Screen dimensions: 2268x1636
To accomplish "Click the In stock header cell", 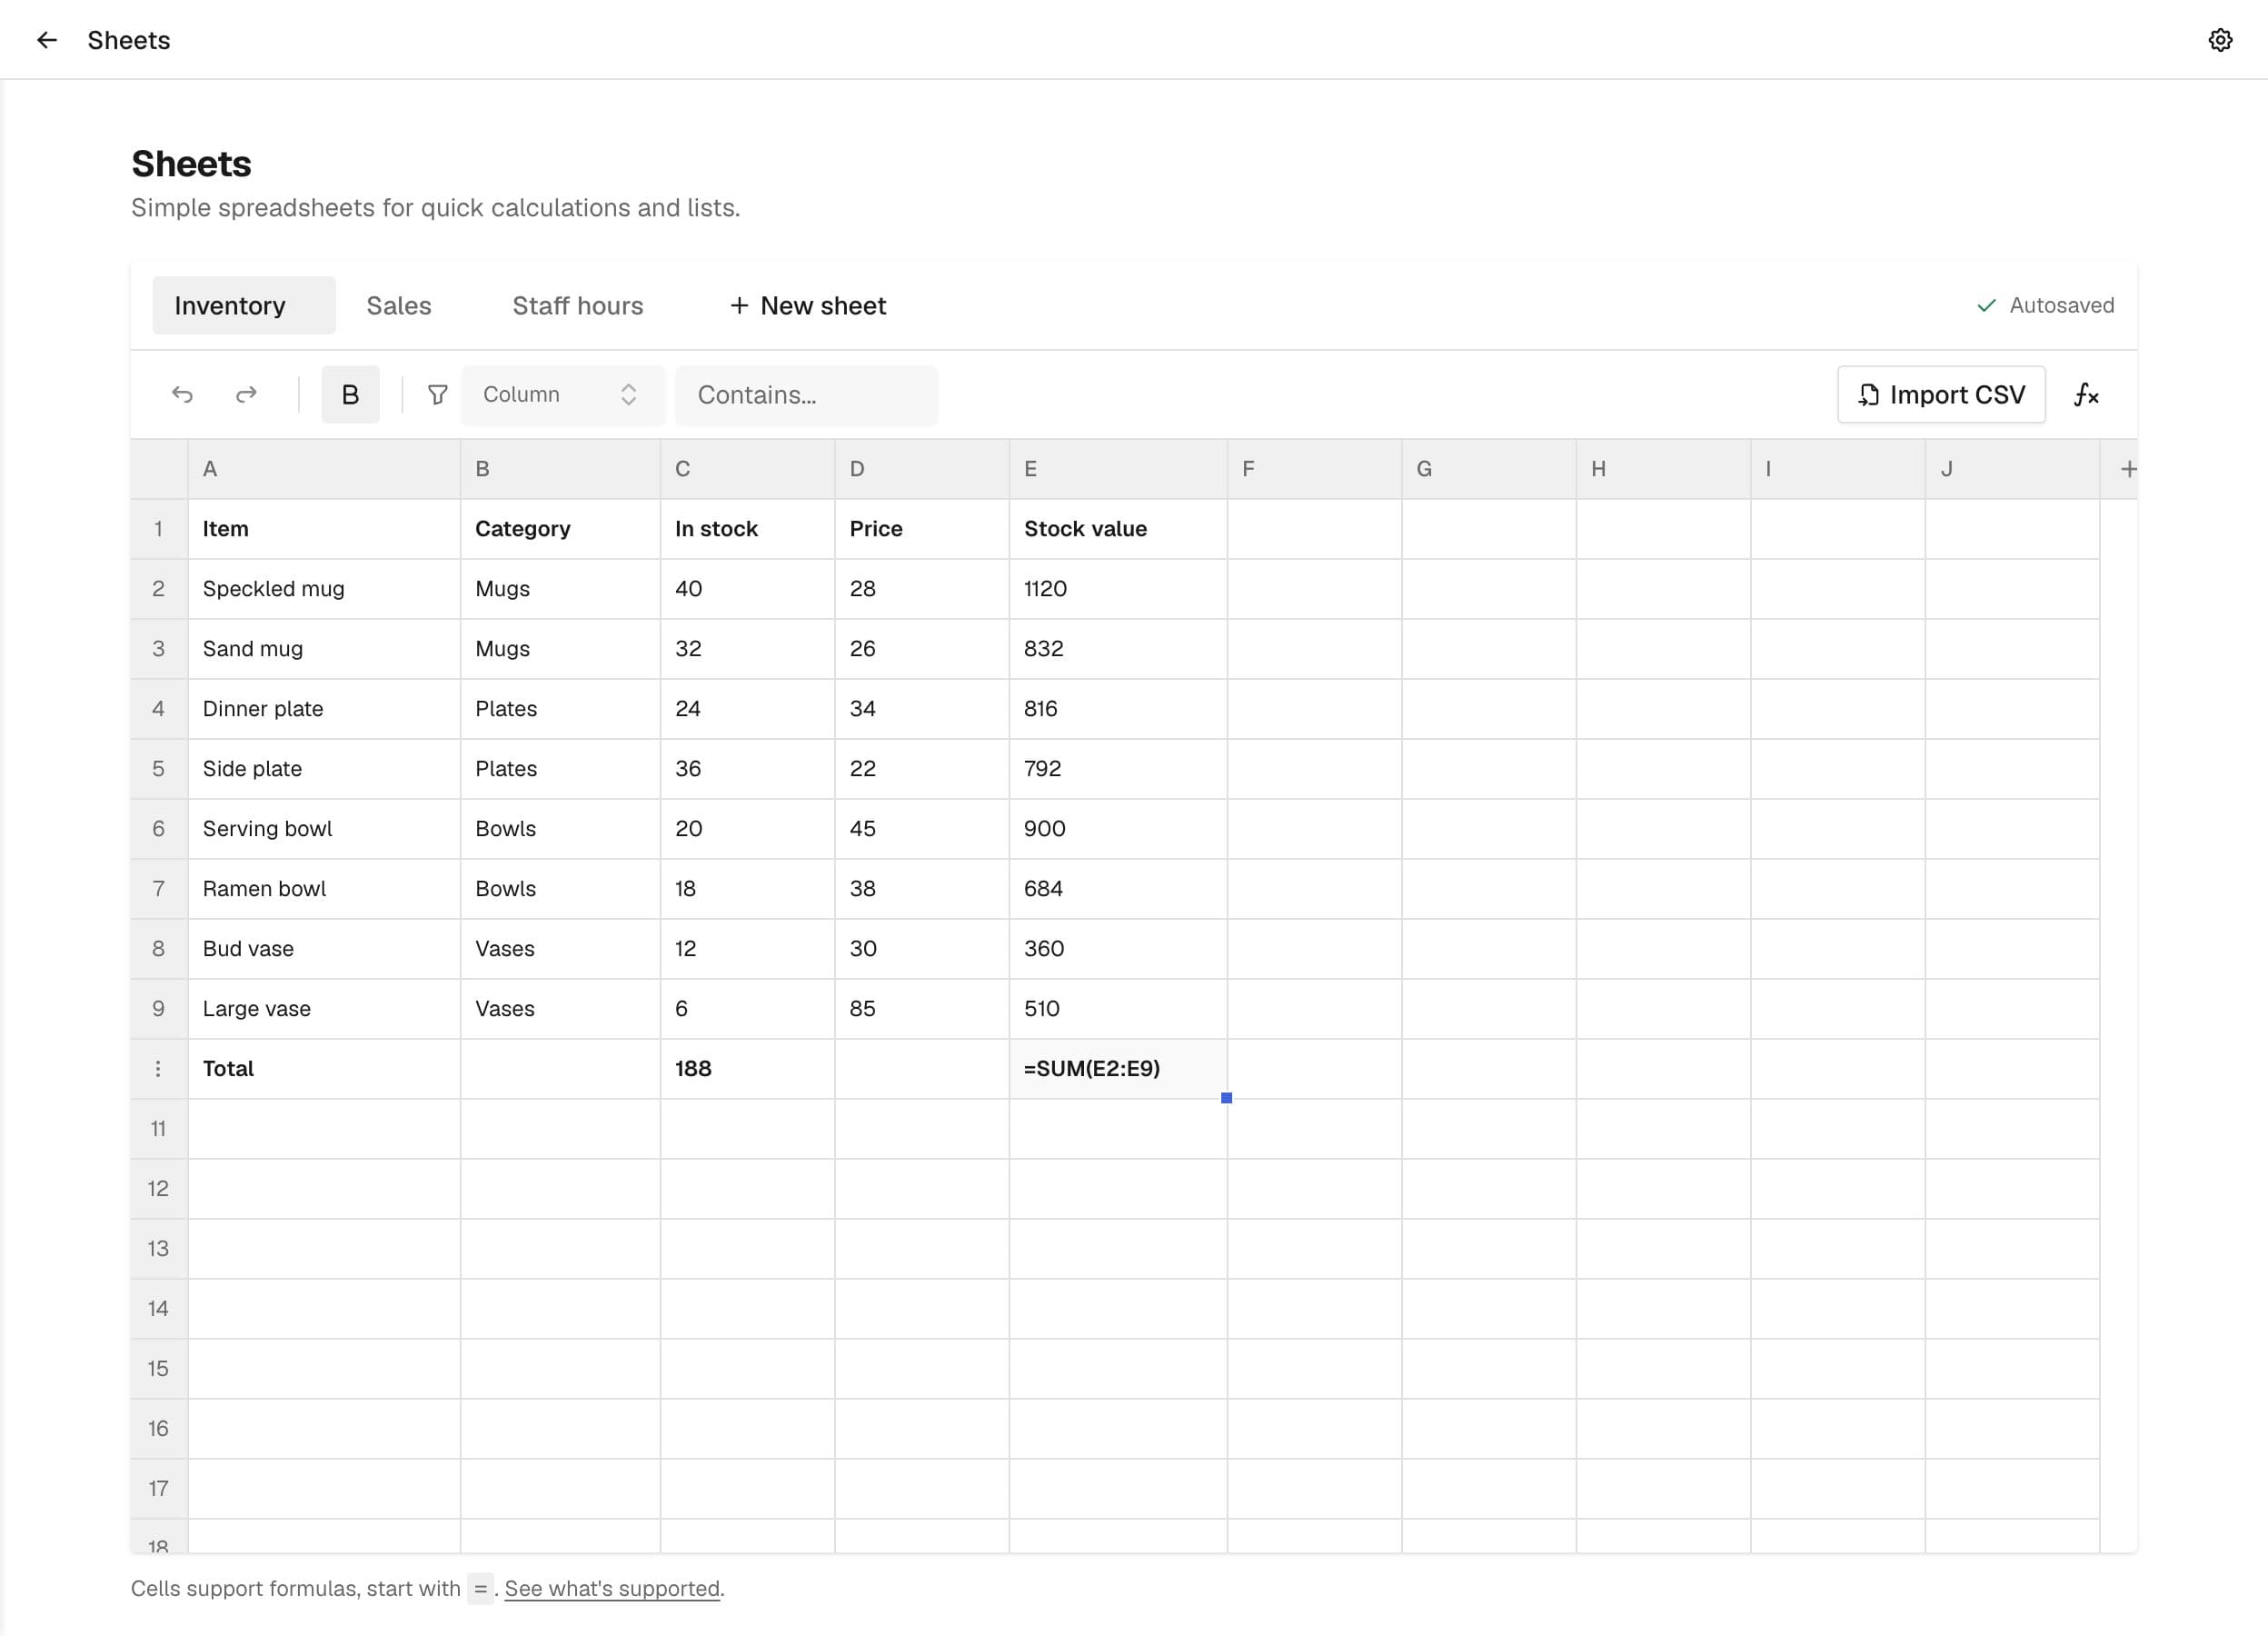I will coord(747,529).
